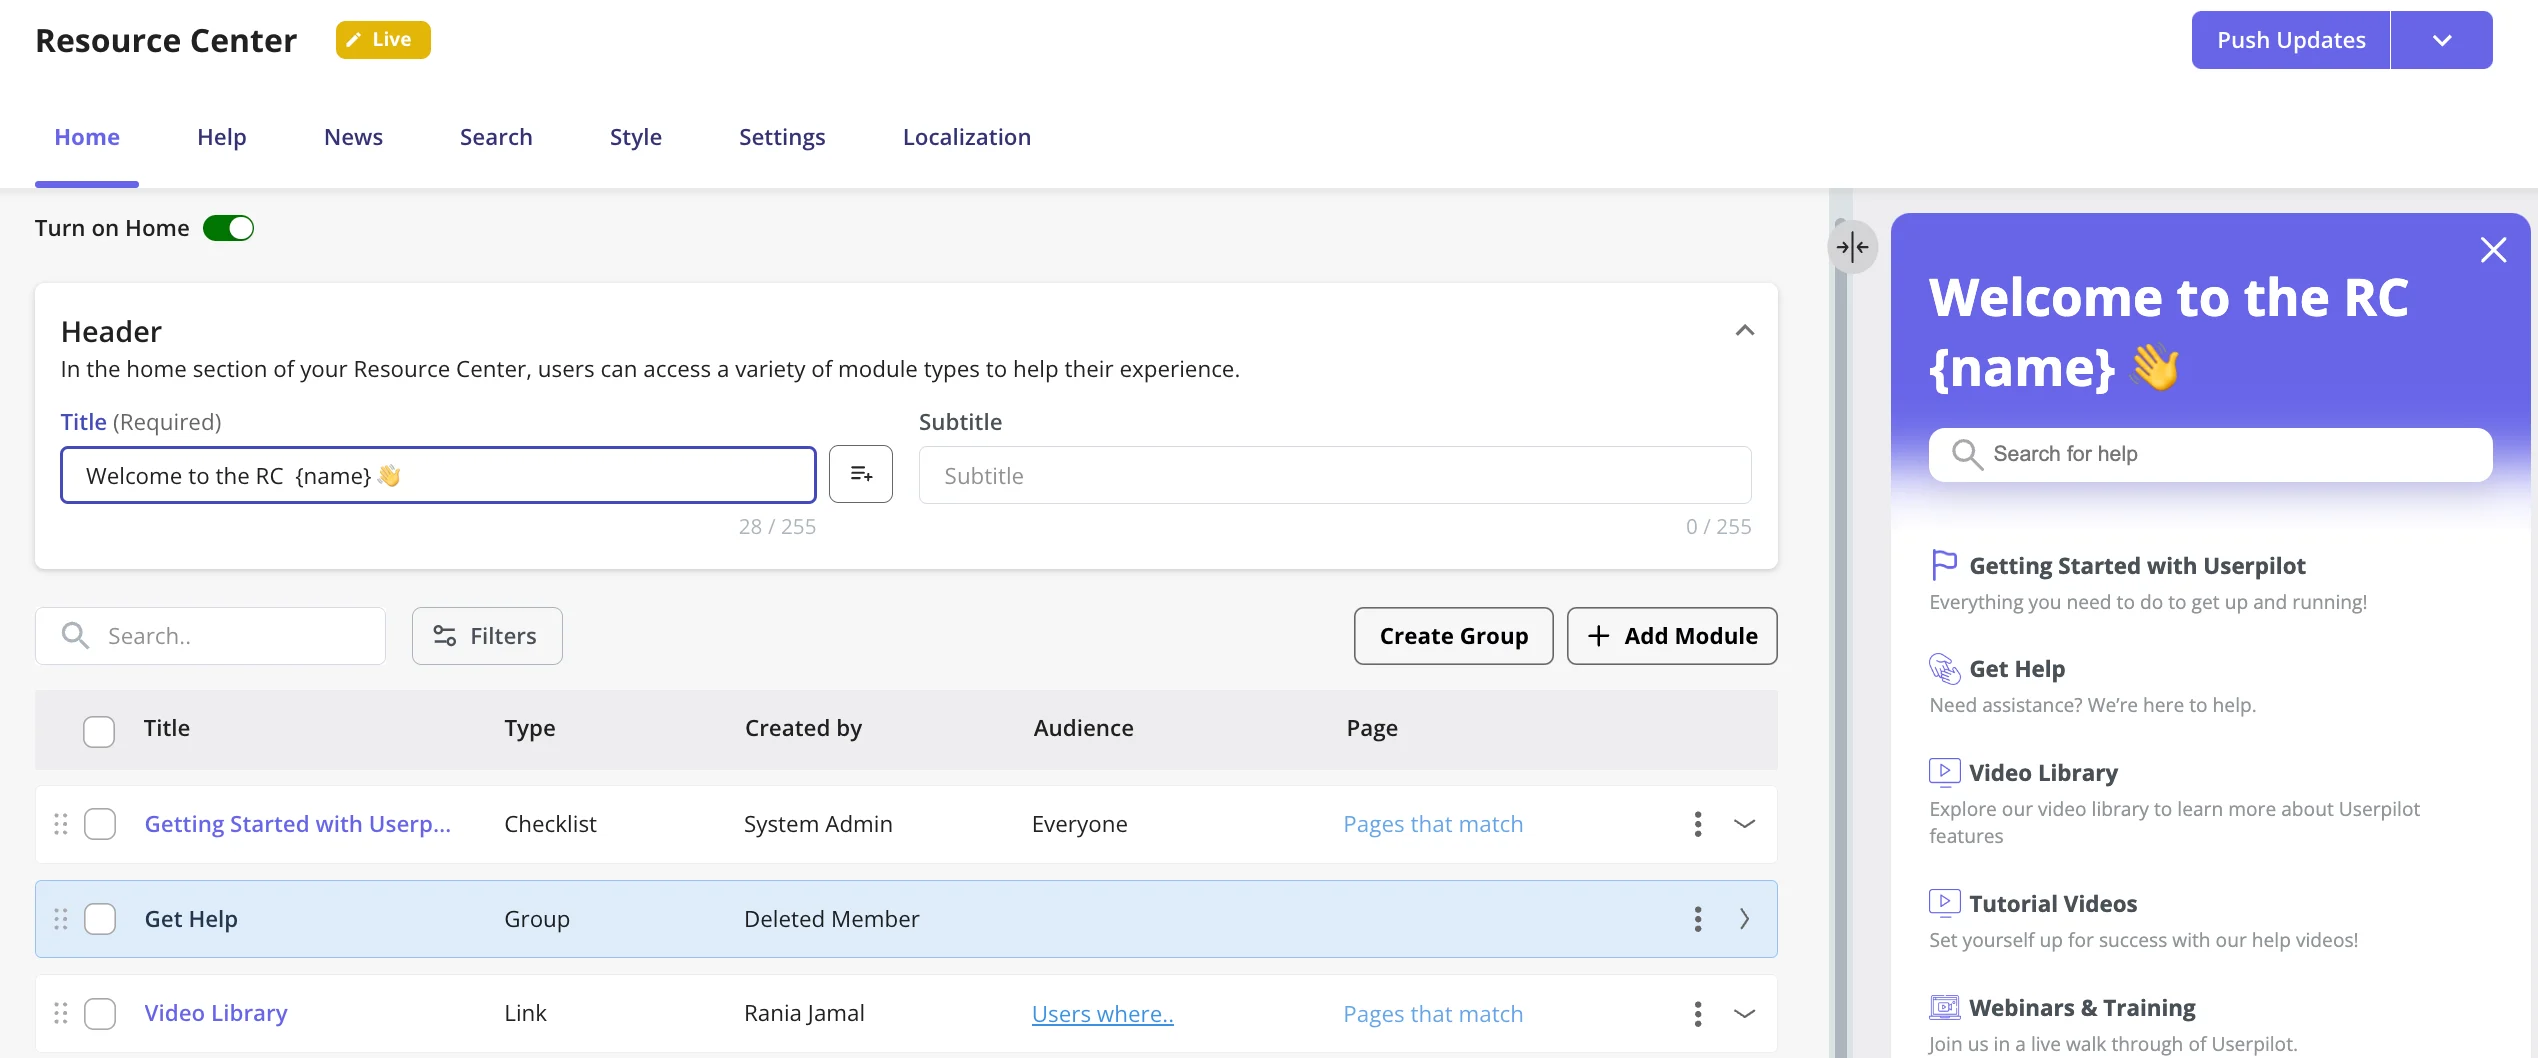
Task: Click the insert attribute icon beside Title field
Action: click(x=861, y=474)
